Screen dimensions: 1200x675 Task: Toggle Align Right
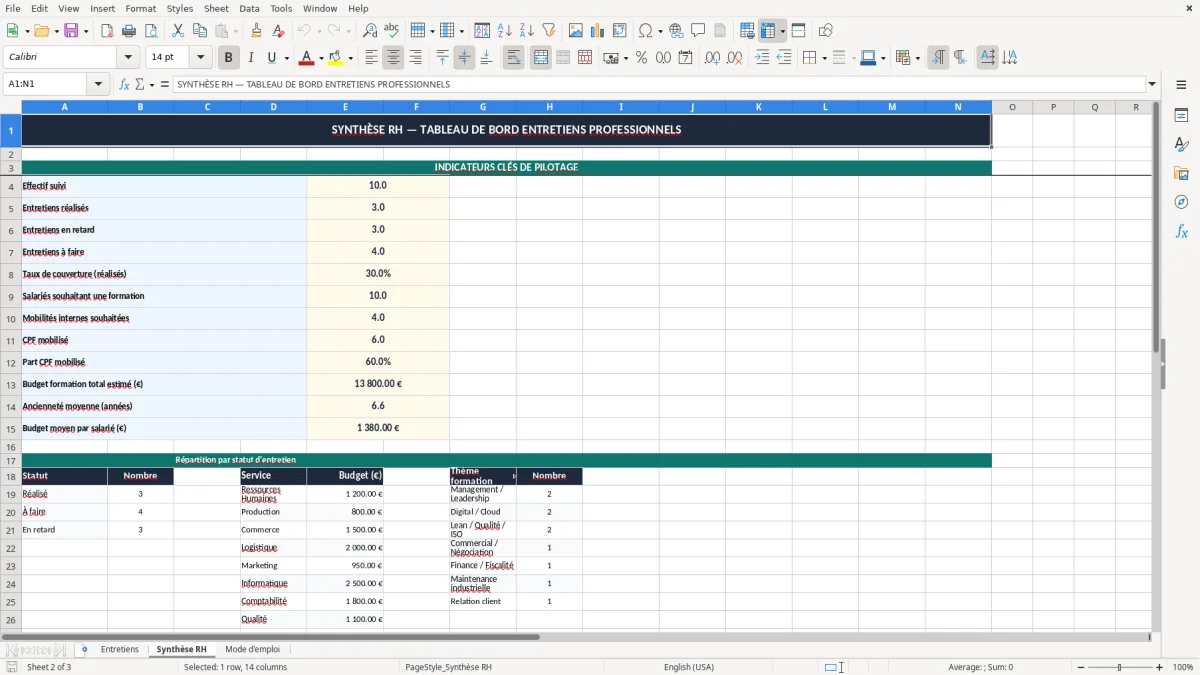click(415, 58)
